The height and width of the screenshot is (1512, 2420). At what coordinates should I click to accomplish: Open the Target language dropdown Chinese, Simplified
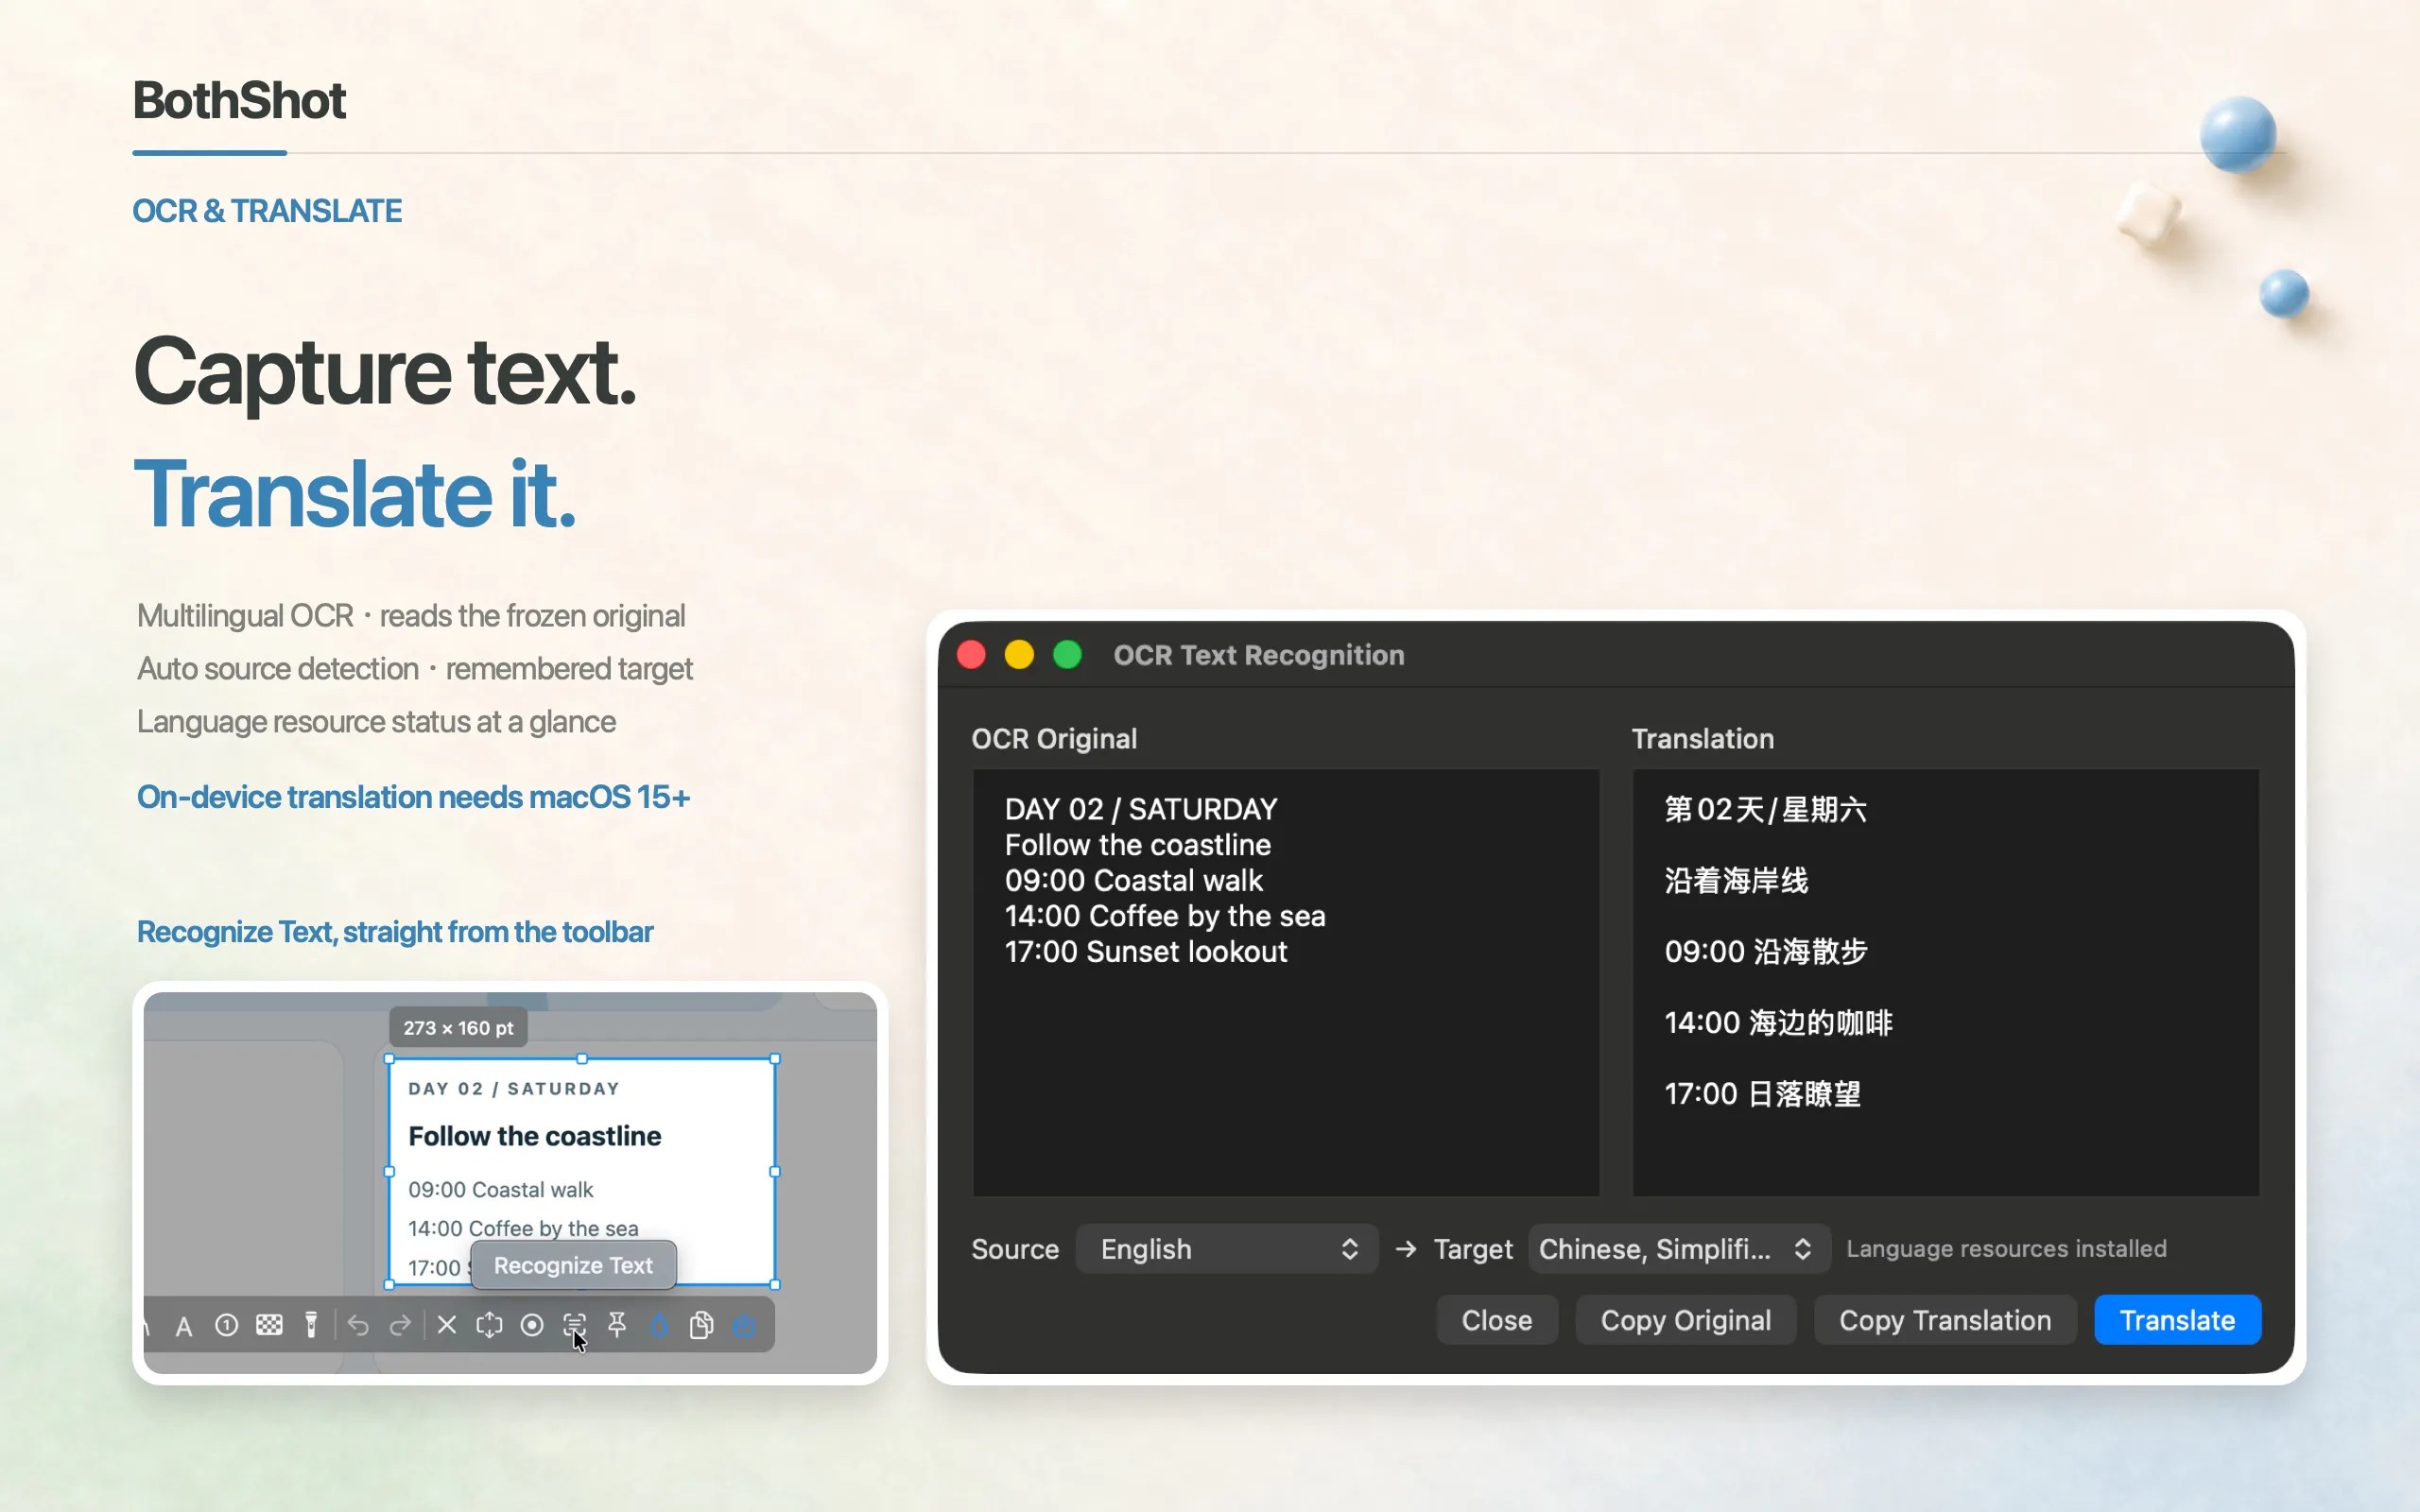(1679, 1249)
